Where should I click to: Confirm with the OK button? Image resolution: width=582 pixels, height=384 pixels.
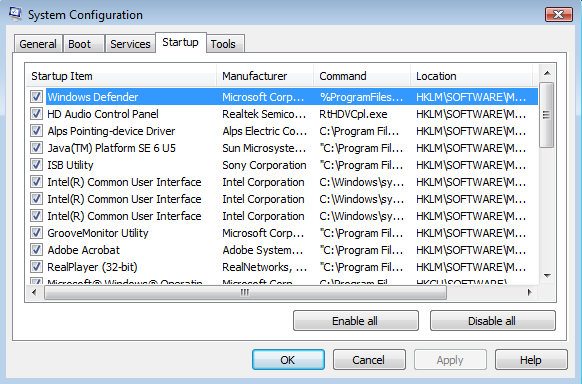(x=288, y=360)
